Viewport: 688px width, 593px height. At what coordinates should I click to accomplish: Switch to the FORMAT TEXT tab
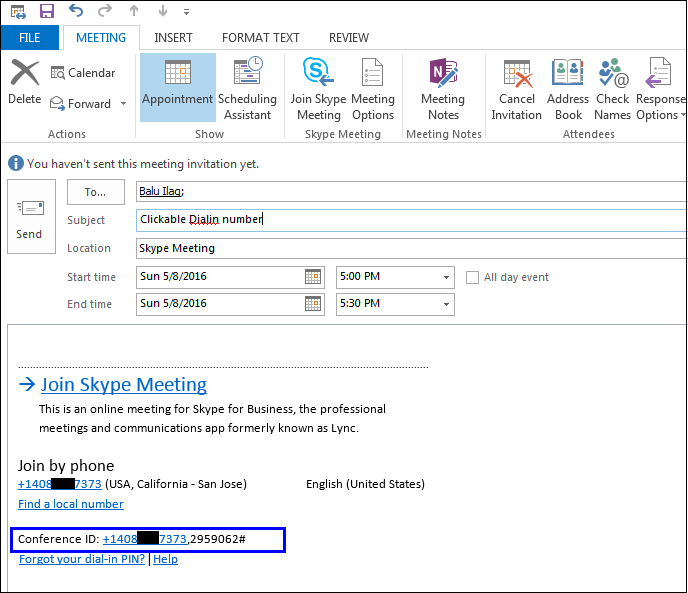pyautogui.click(x=261, y=38)
